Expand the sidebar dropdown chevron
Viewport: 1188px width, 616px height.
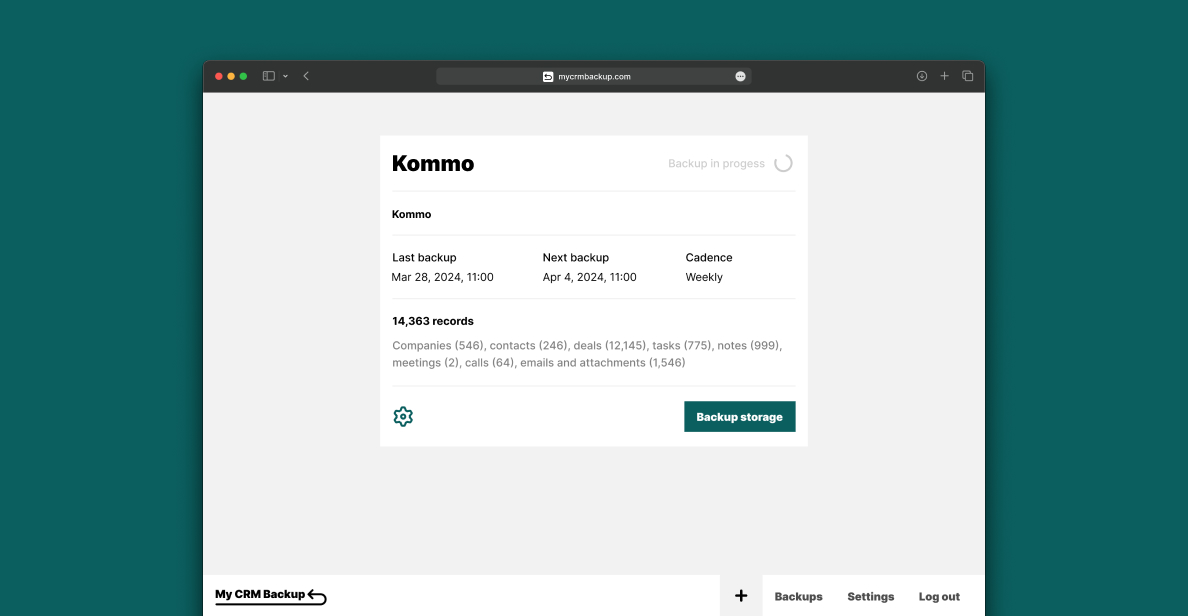pos(285,76)
